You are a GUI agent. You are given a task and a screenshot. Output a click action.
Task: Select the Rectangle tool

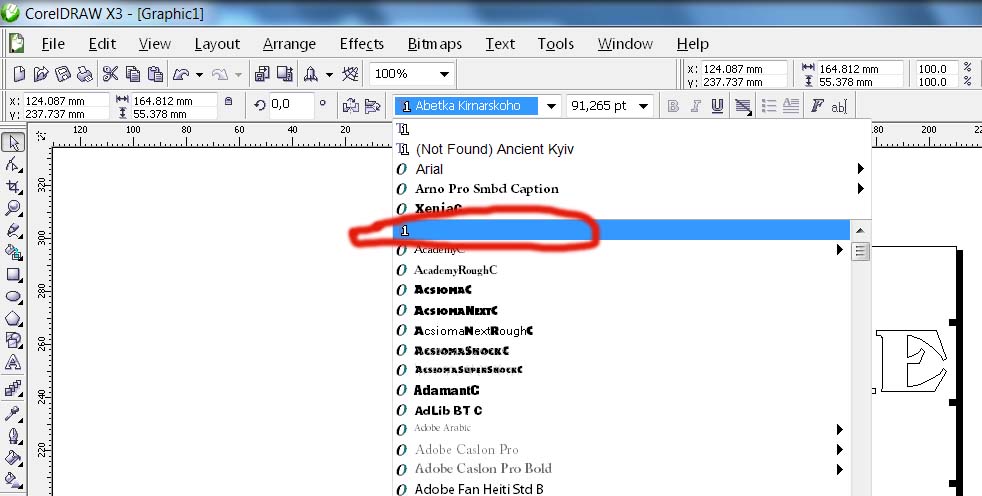click(x=13, y=274)
